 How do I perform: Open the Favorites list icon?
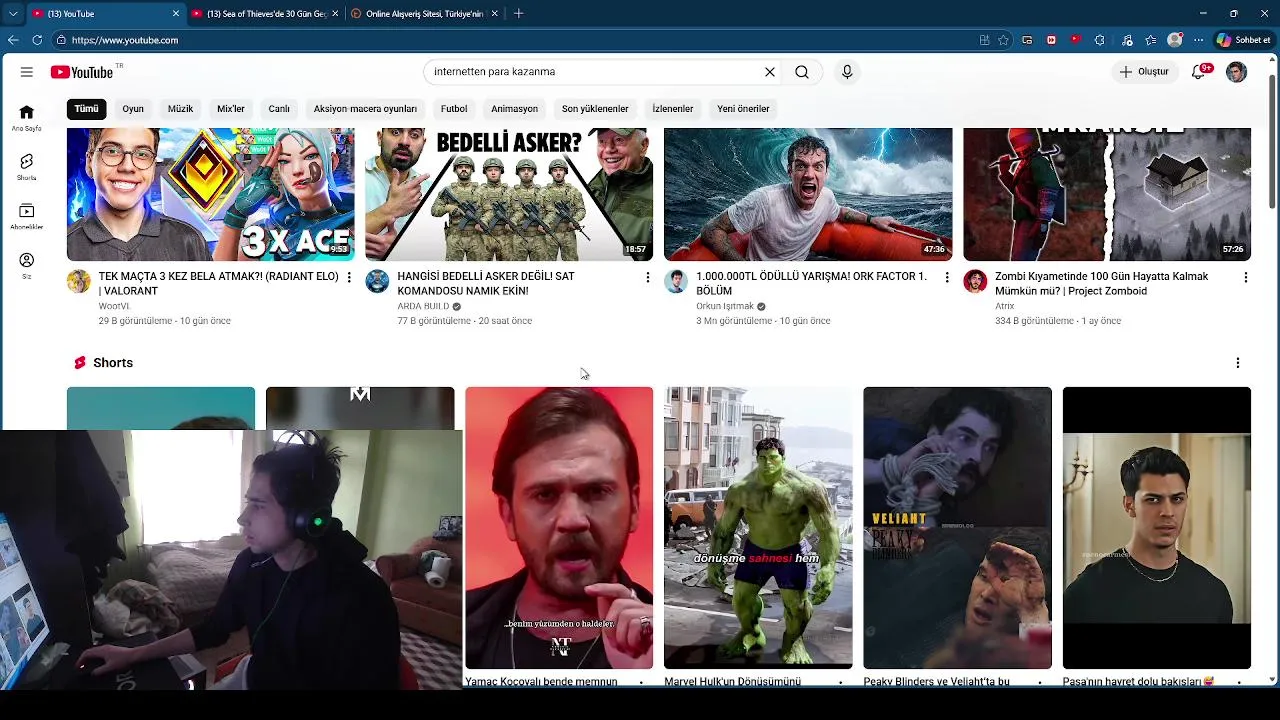(1151, 40)
